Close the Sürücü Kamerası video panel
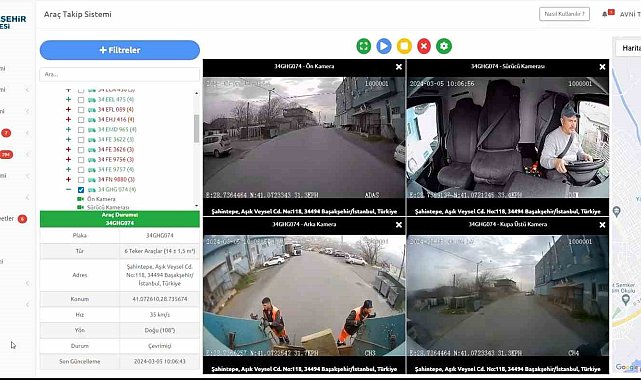Viewport: 641px width, 380px height. point(602,67)
